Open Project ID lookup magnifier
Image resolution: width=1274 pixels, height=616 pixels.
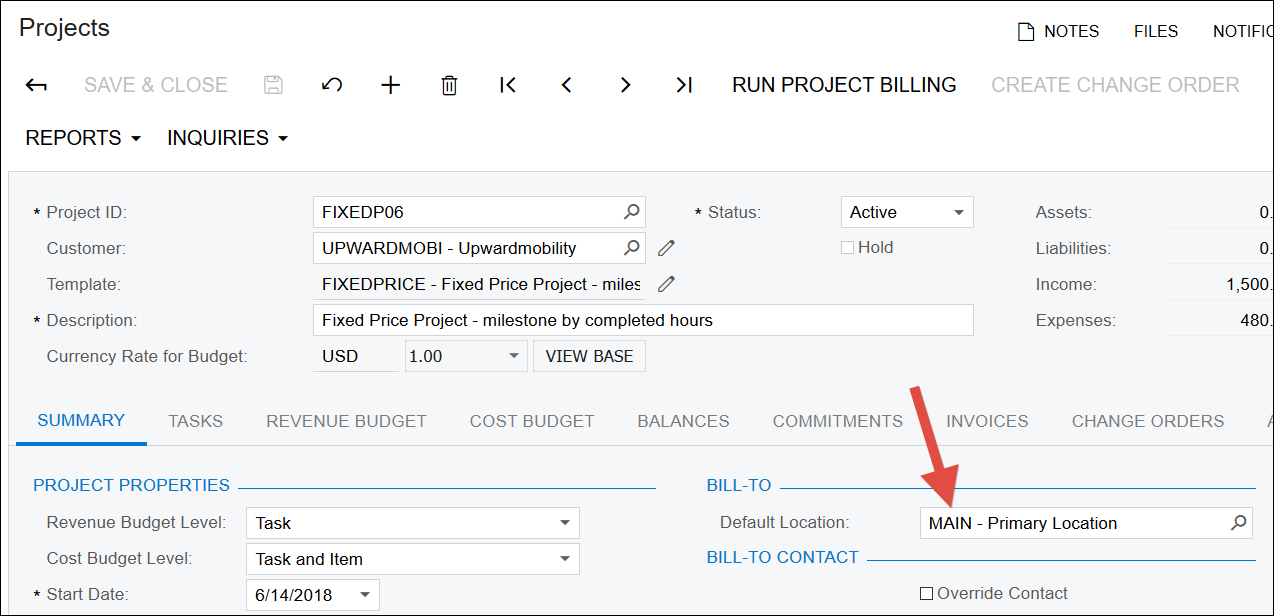pyautogui.click(x=631, y=212)
